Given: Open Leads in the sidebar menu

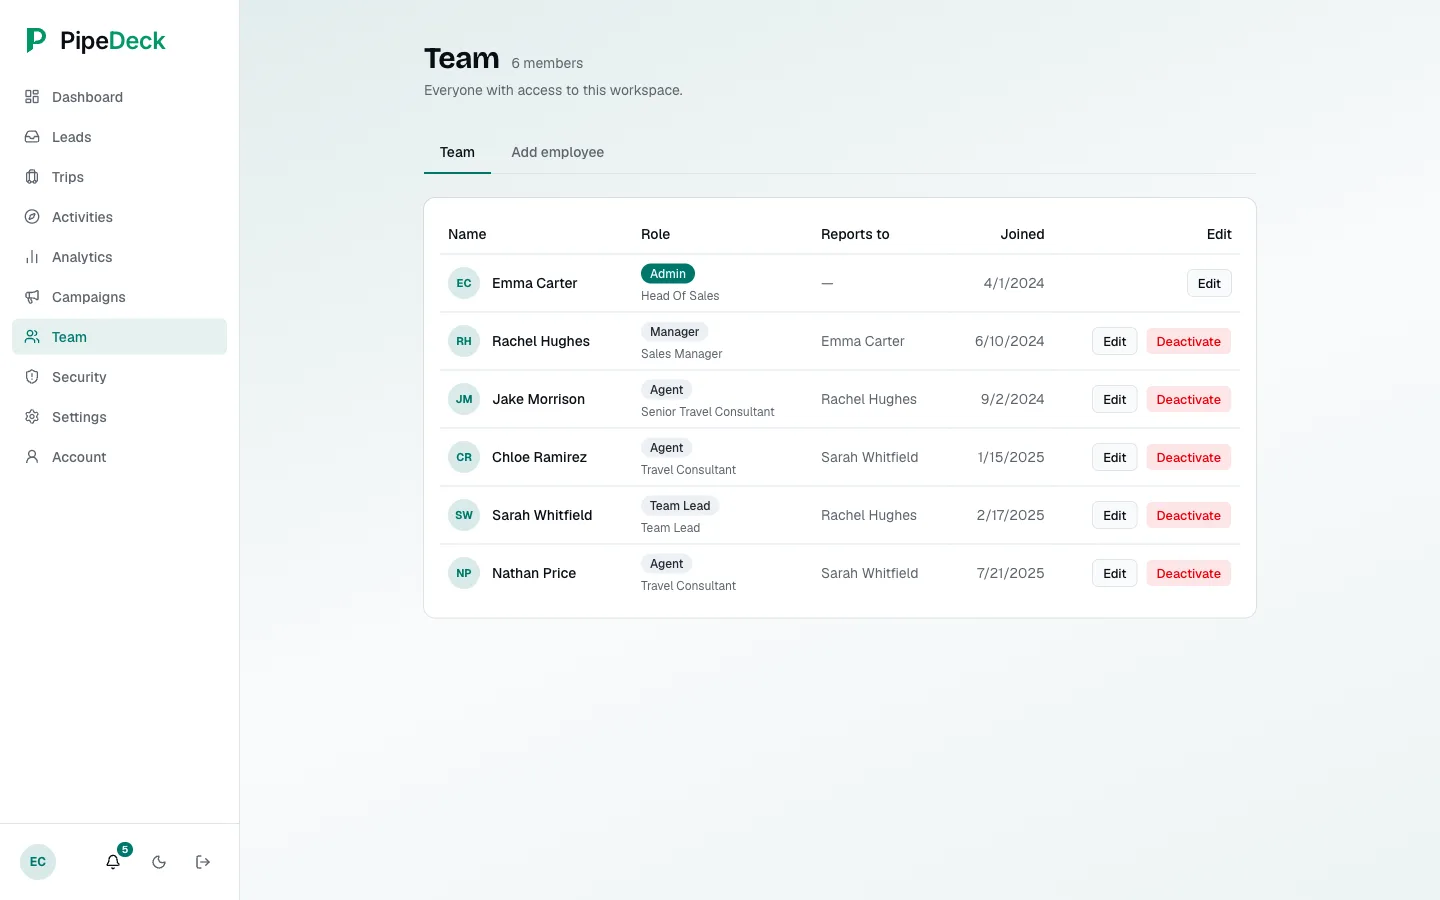Looking at the screenshot, I should pyautogui.click(x=120, y=137).
